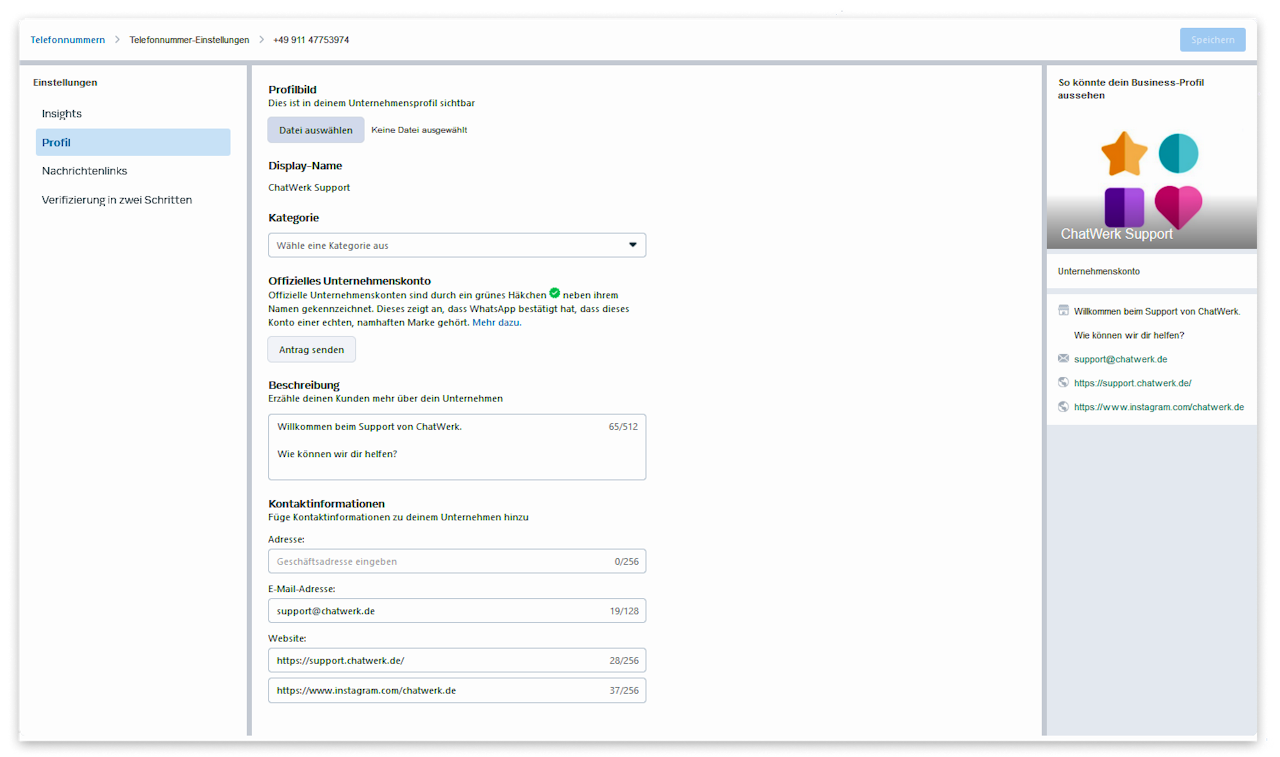Go to Telefonnummer-Einstellungen breadcrumb
This screenshot has height=757, width=1280.
point(189,40)
